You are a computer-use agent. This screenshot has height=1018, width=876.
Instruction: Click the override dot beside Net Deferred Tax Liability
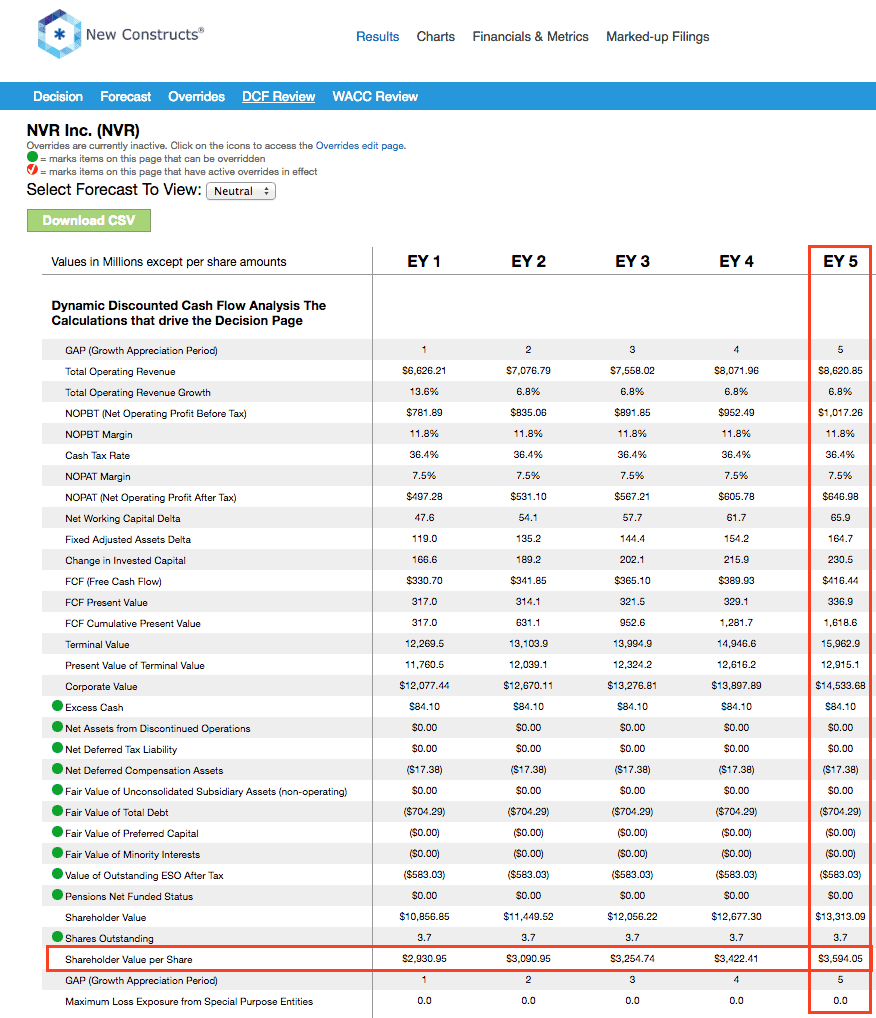57,748
